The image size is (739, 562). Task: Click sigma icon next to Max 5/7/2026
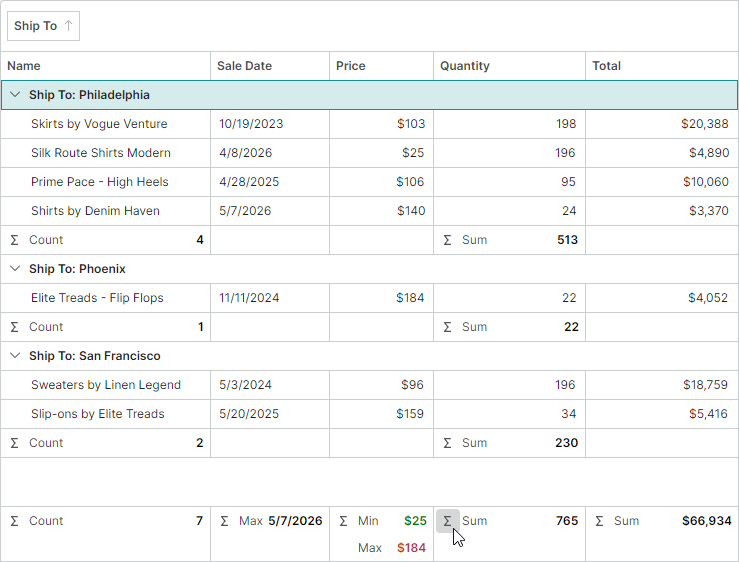224,521
